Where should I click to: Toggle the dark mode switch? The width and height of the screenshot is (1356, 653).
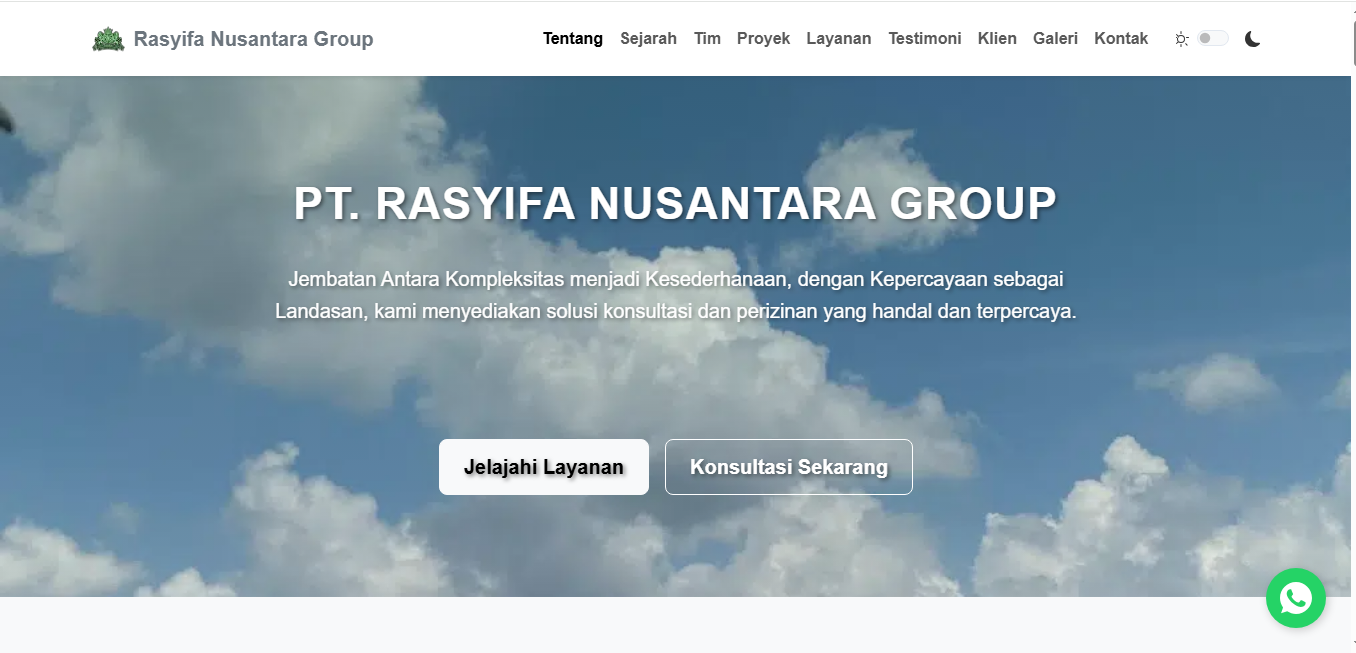[1212, 38]
